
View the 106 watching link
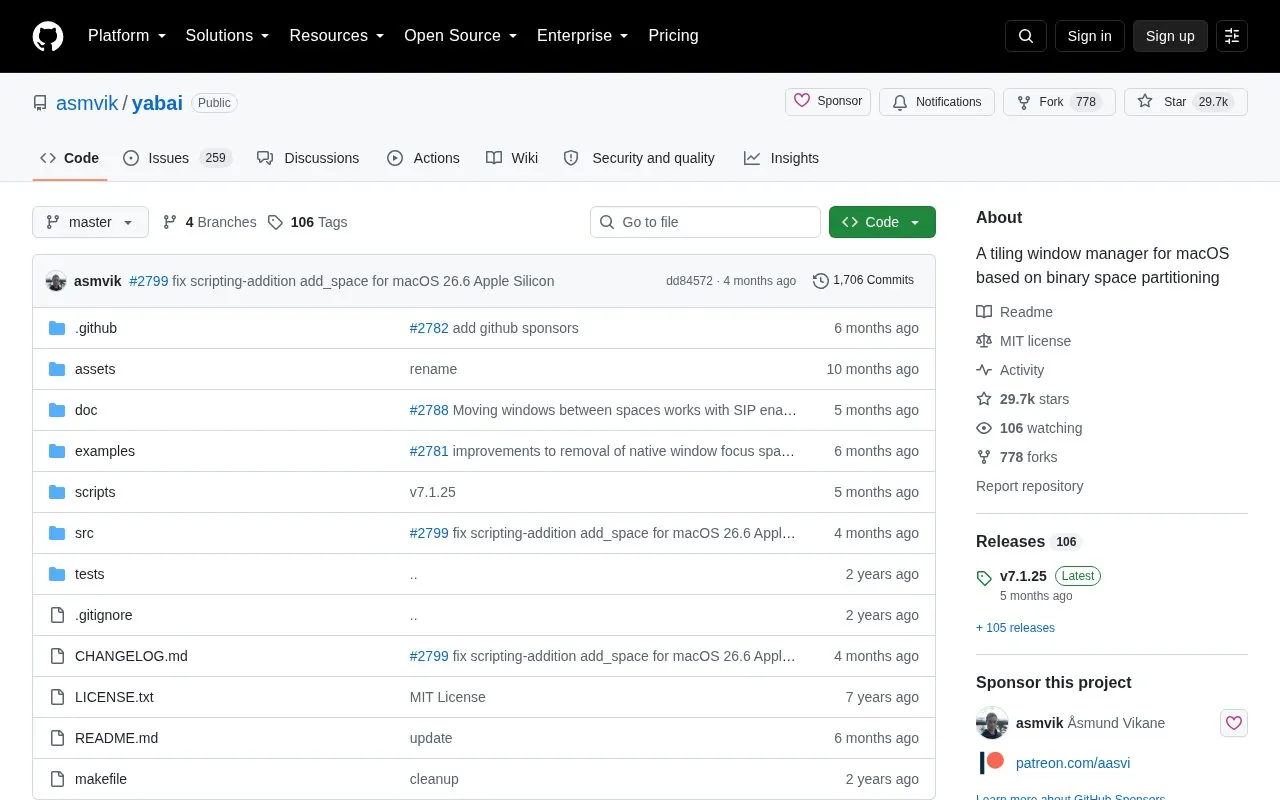pos(1029,428)
